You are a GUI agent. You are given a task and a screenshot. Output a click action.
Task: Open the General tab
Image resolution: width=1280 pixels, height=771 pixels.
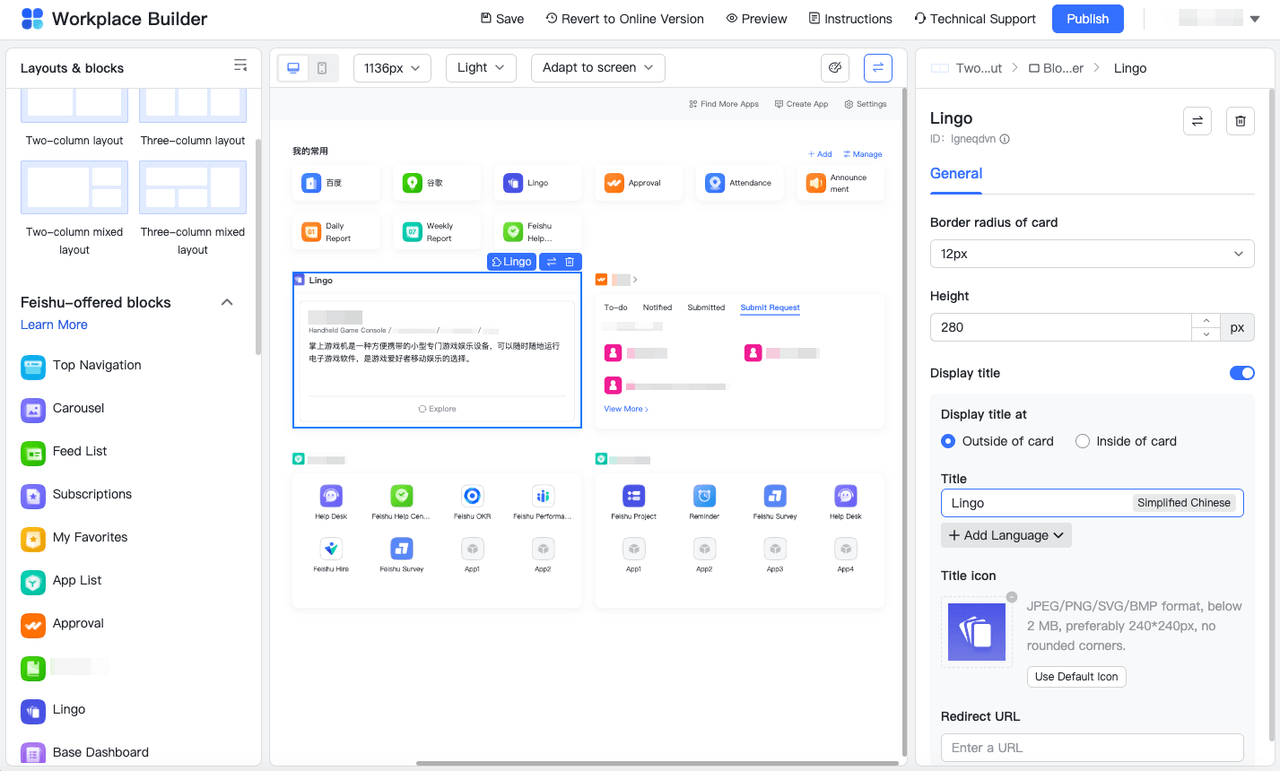pos(956,174)
